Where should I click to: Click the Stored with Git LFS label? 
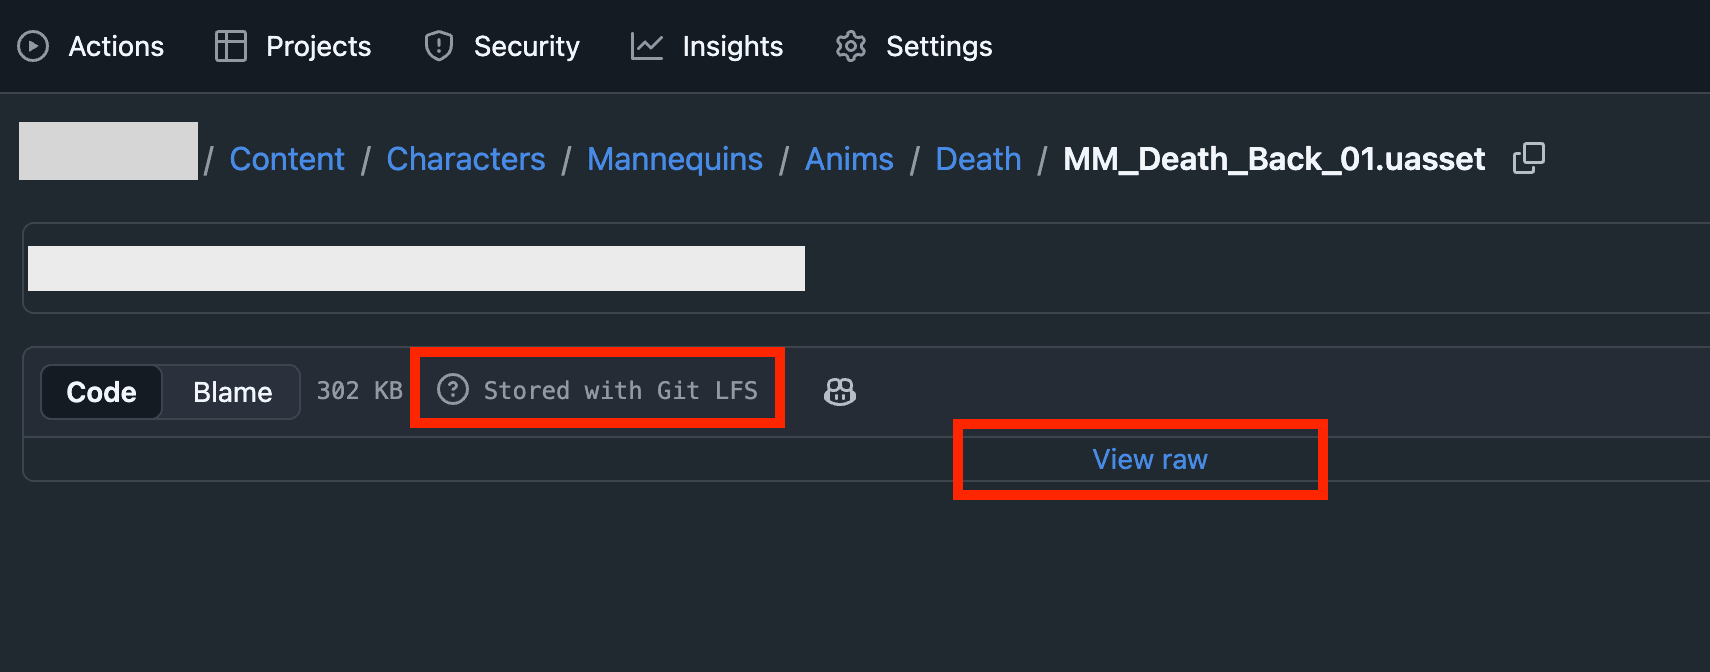click(620, 390)
